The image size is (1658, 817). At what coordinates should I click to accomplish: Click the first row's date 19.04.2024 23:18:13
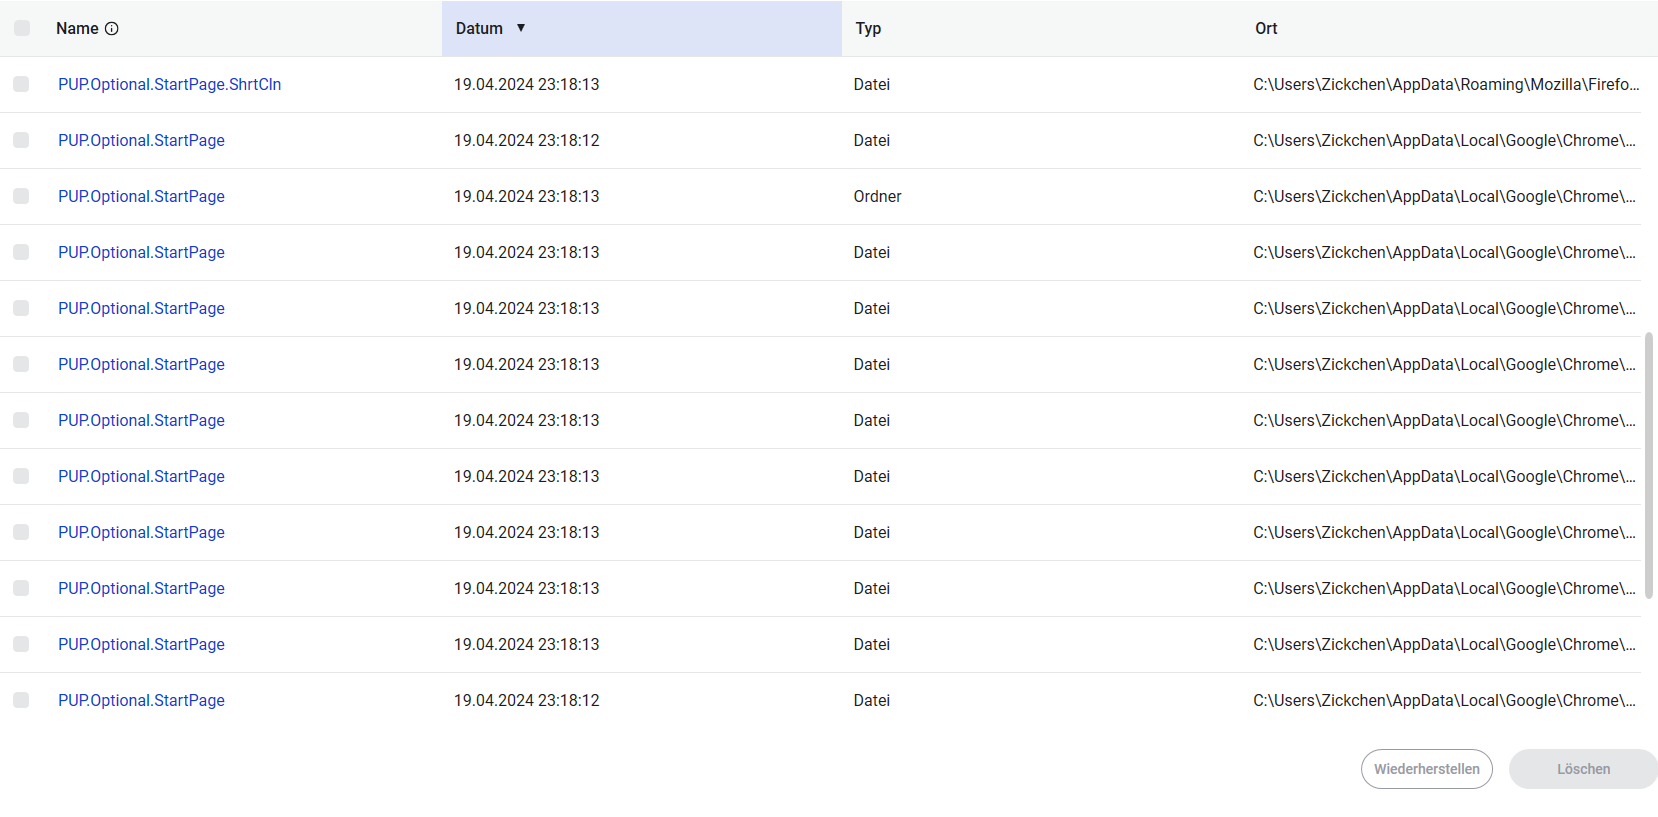526,84
